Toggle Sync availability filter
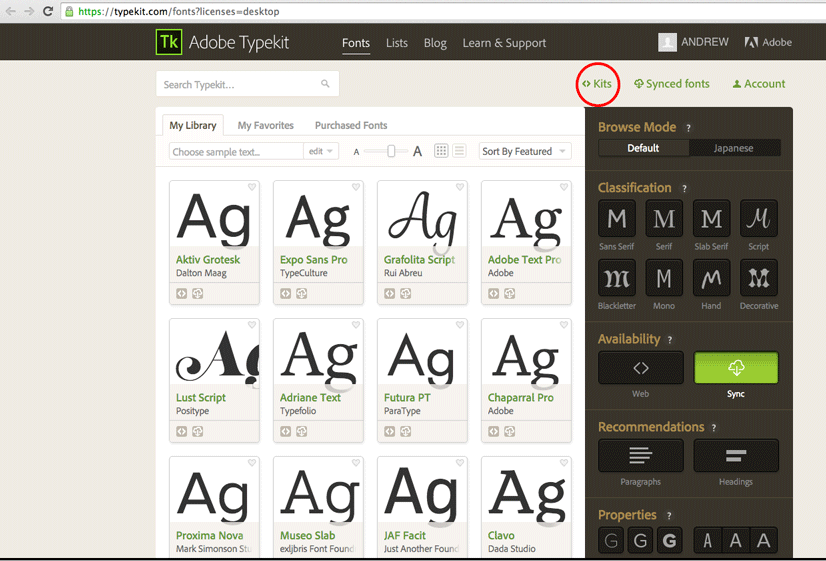The width and height of the screenshot is (826, 561). pyautogui.click(x=735, y=368)
